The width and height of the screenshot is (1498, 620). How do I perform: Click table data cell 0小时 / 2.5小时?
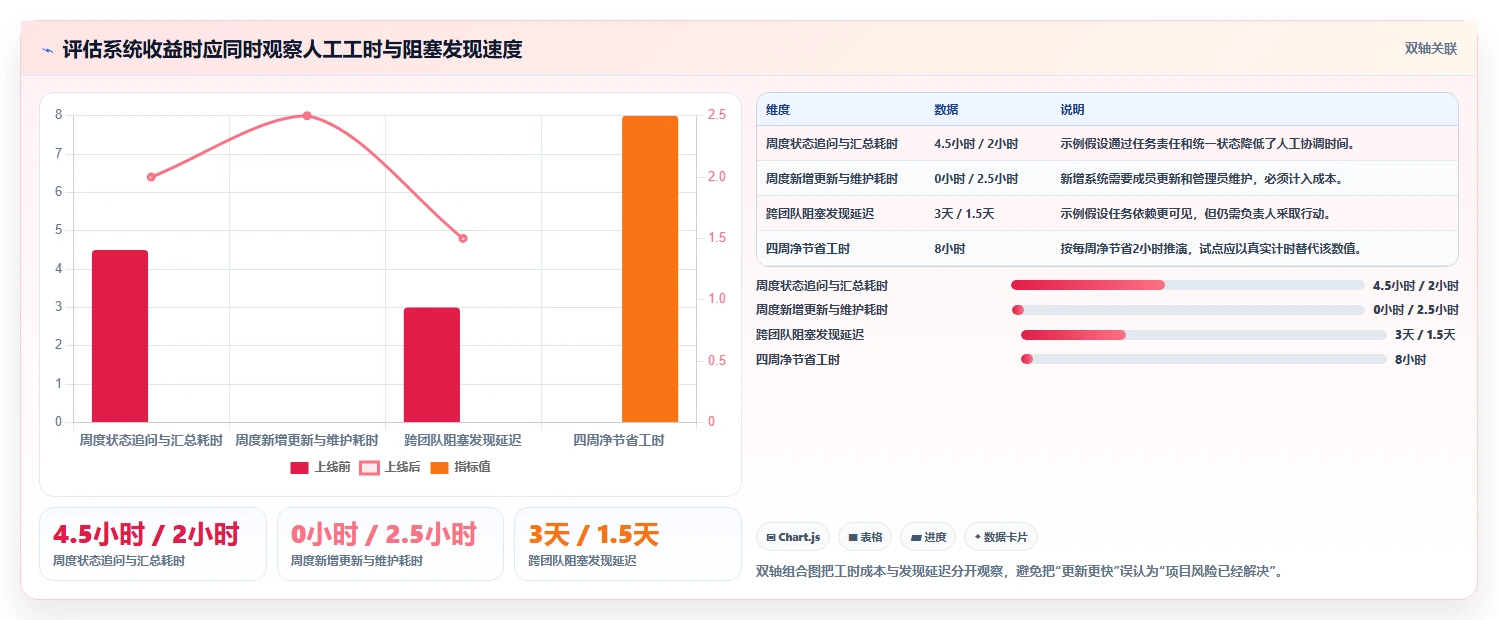pyautogui.click(x=976, y=179)
